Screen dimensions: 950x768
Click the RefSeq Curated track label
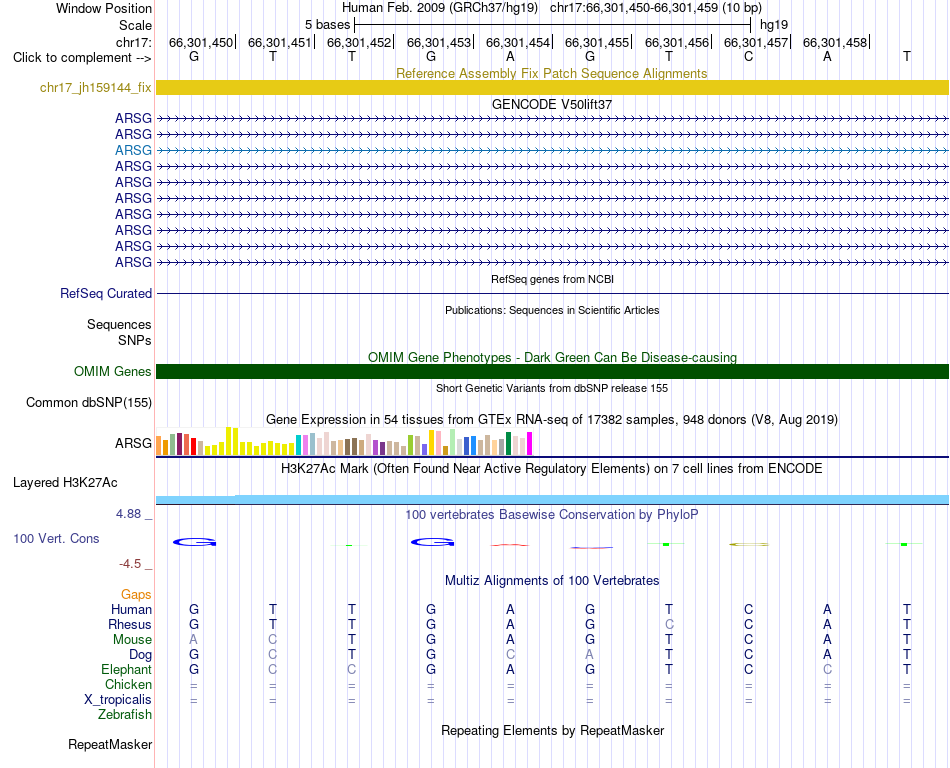105,293
